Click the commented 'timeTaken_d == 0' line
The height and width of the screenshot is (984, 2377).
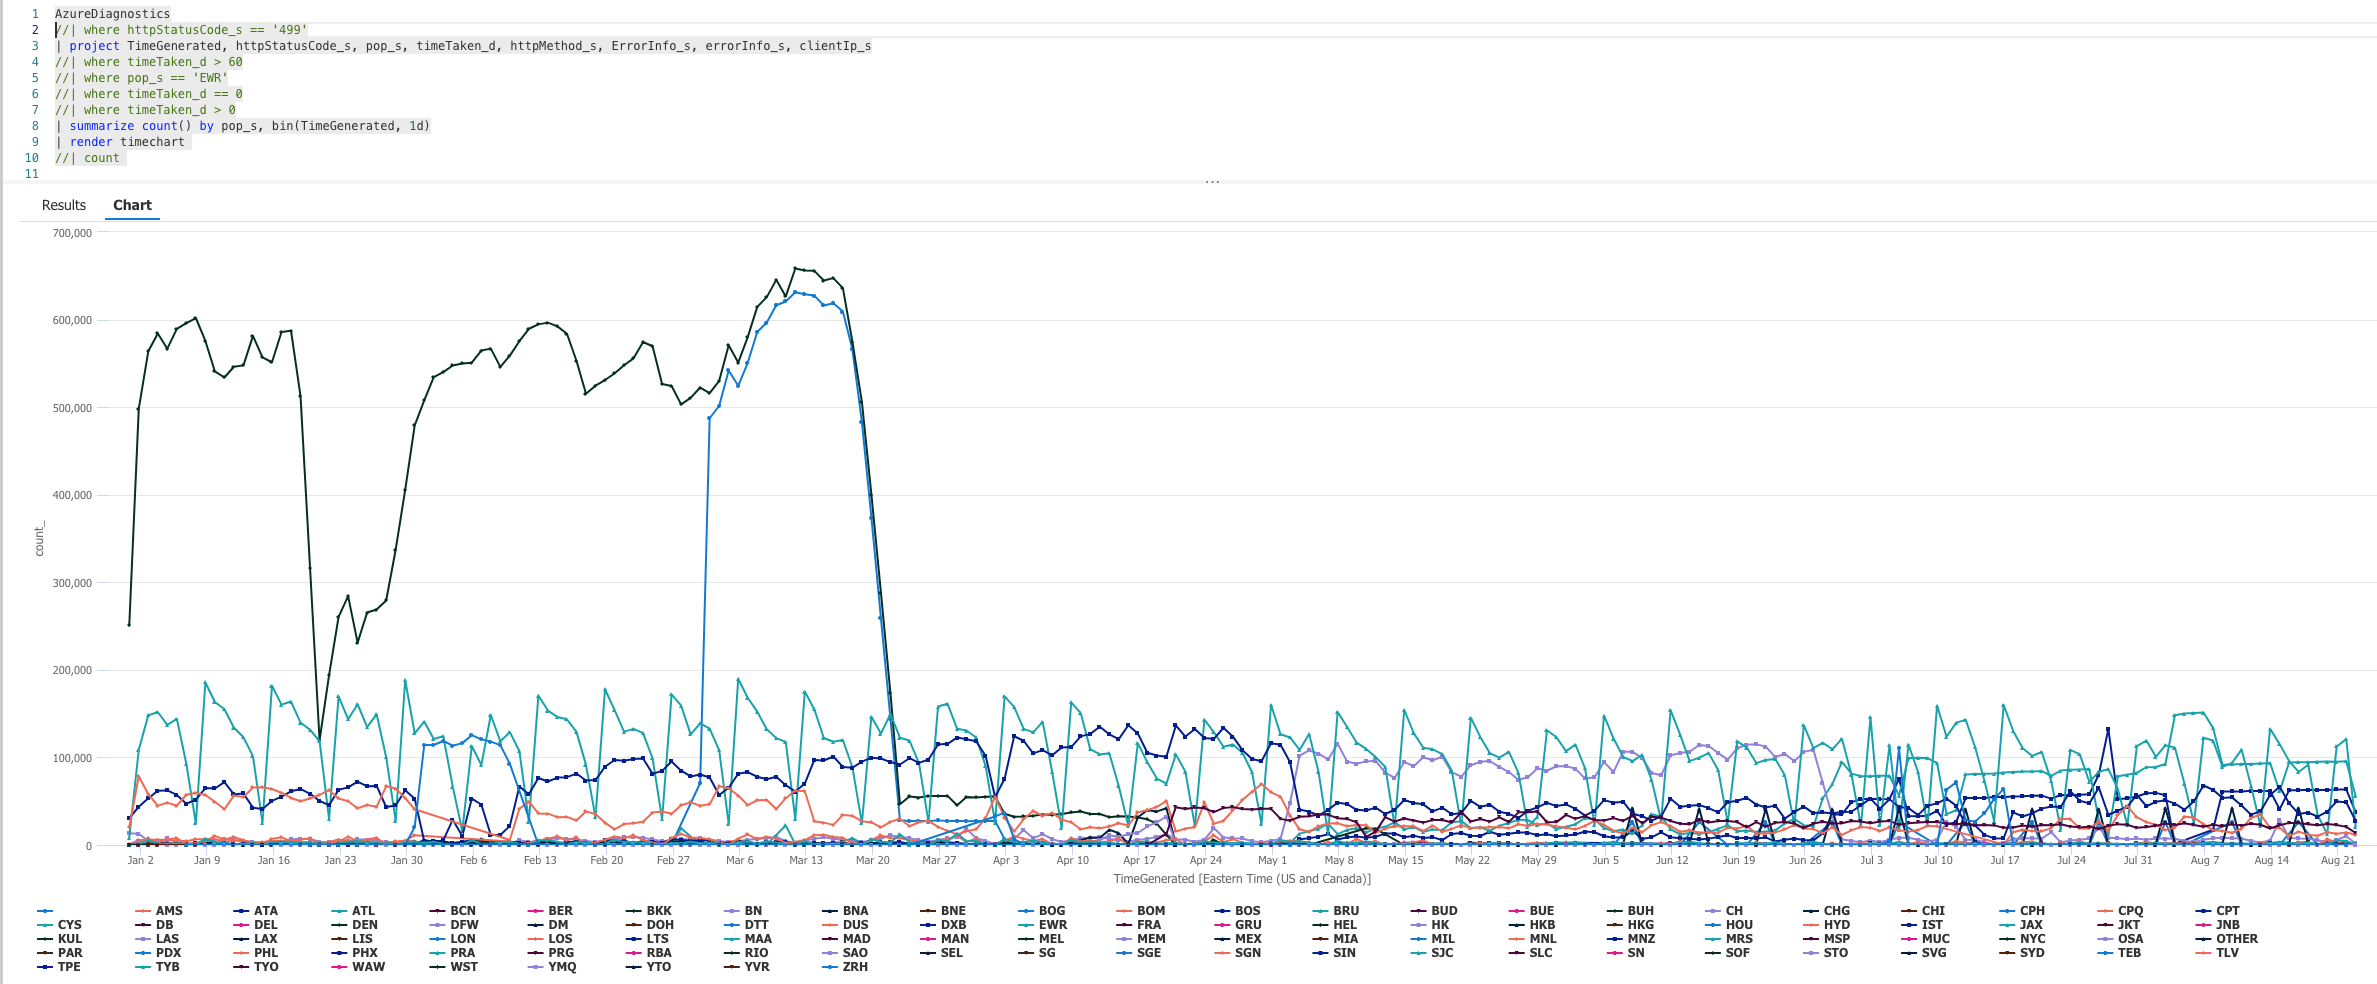pos(149,94)
